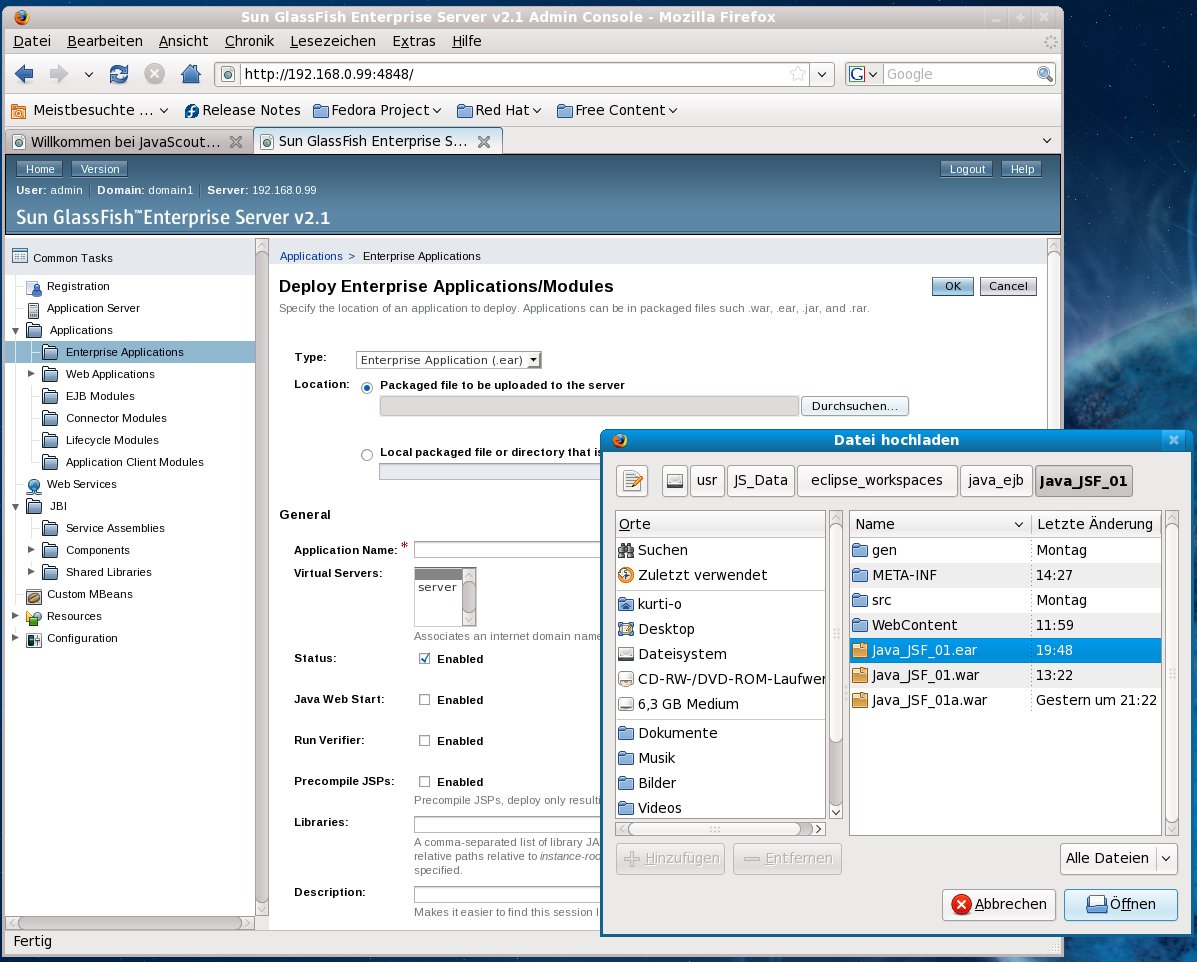
Task: Click the Durchsuchen browse button
Action: pos(854,406)
